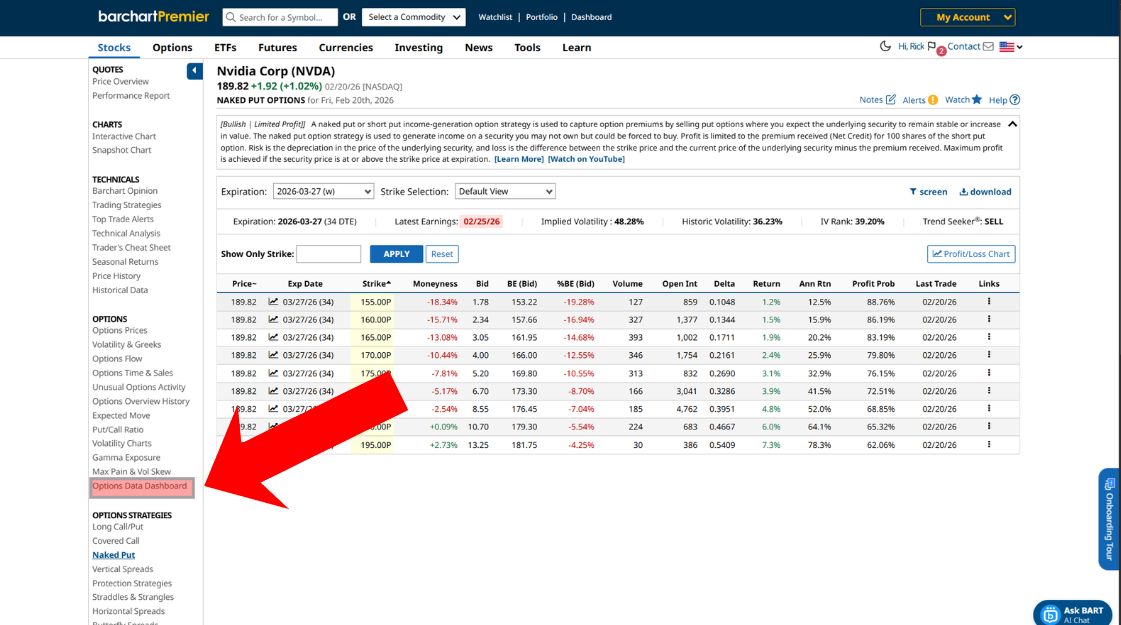1121x625 pixels.
Task: Open the top Dashboard link
Action: coord(591,17)
